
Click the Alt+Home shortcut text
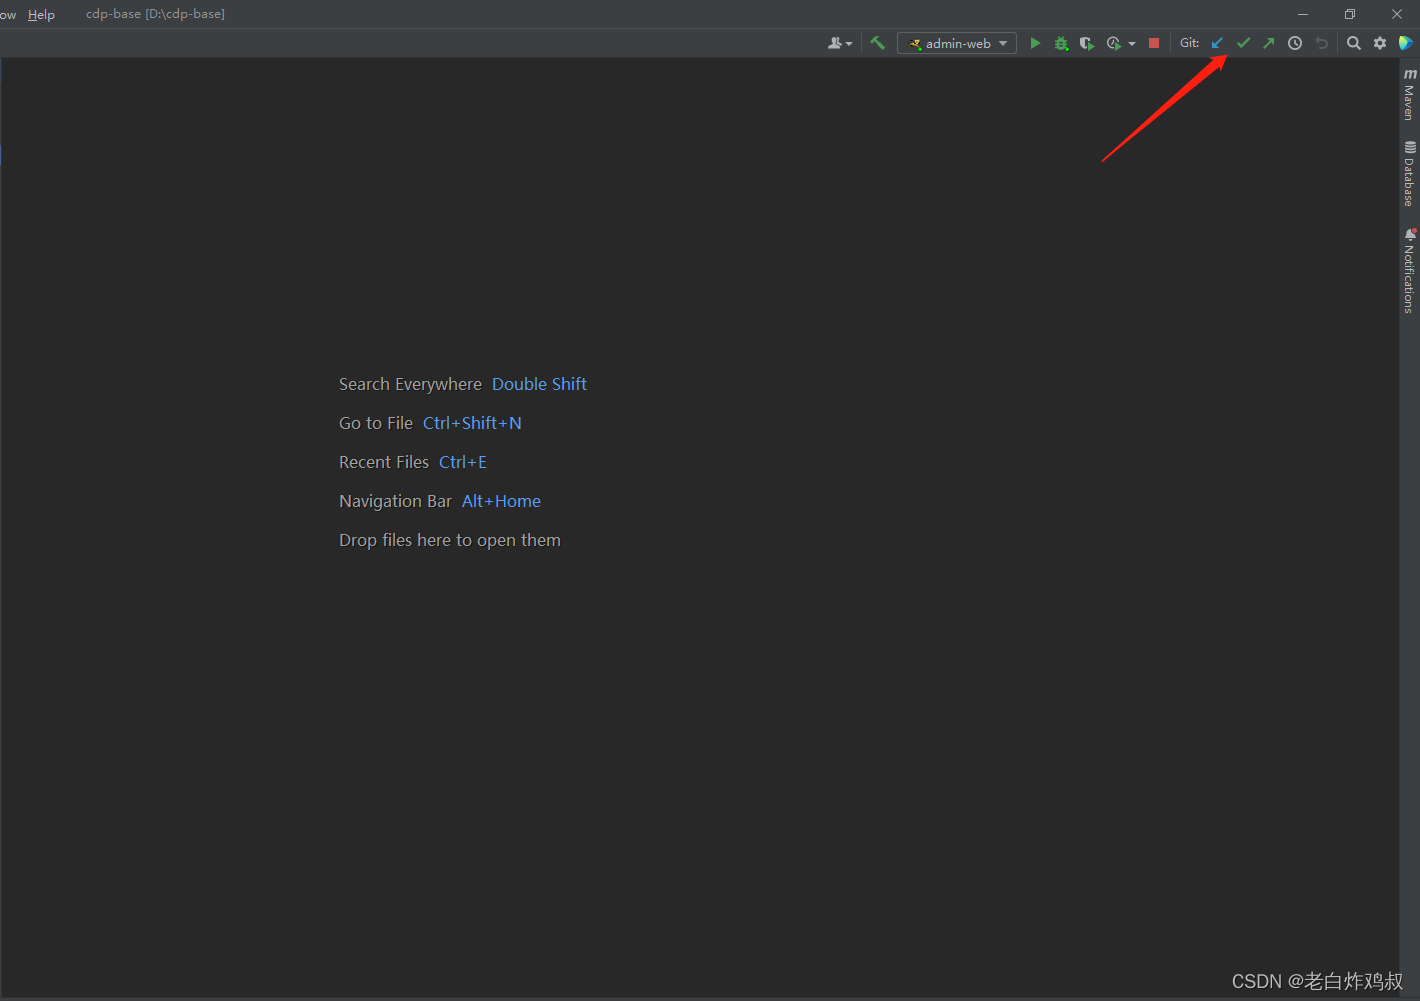coord(501,501)
